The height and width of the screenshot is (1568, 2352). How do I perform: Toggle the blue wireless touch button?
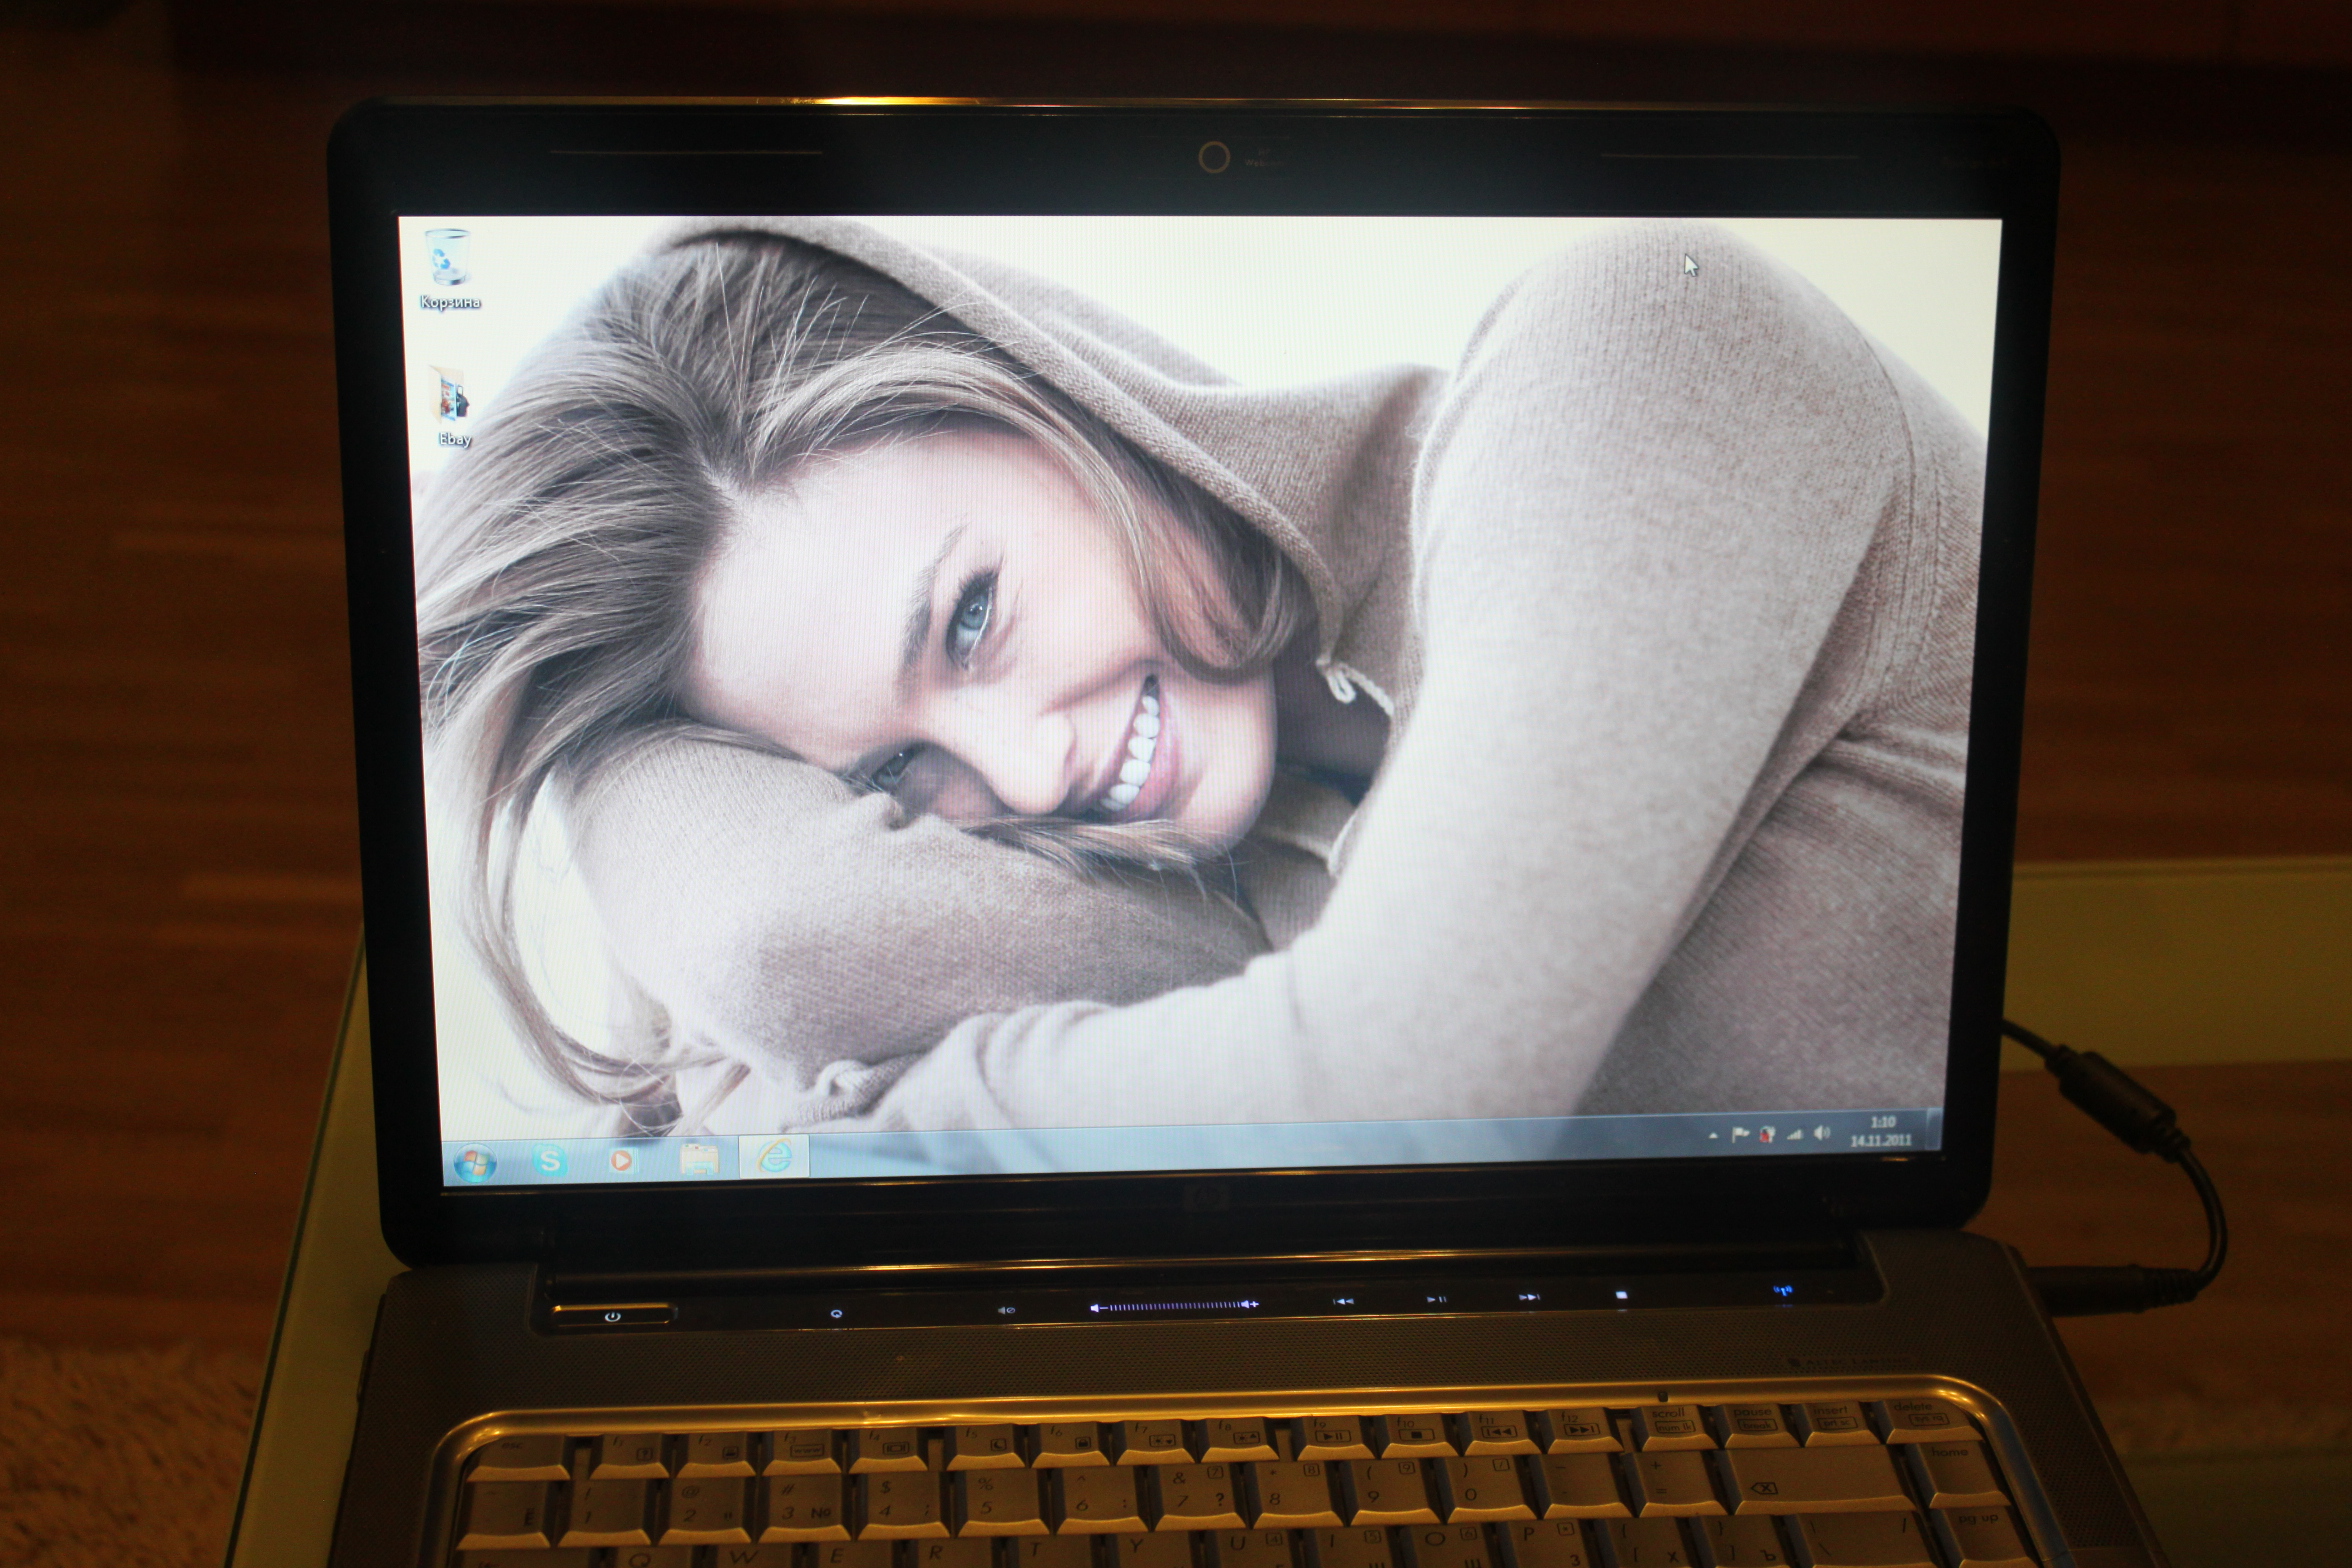tap(1783, 1291)
